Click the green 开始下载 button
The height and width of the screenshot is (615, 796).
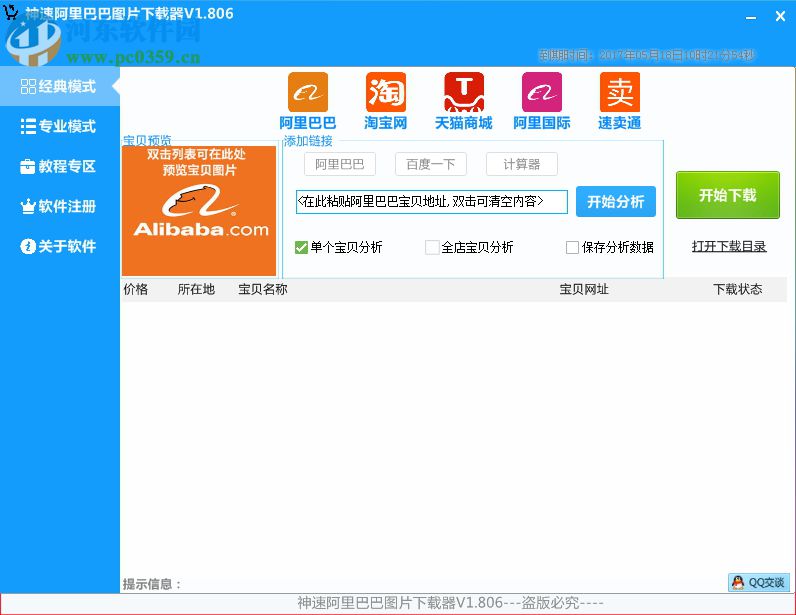coord(727,195)
